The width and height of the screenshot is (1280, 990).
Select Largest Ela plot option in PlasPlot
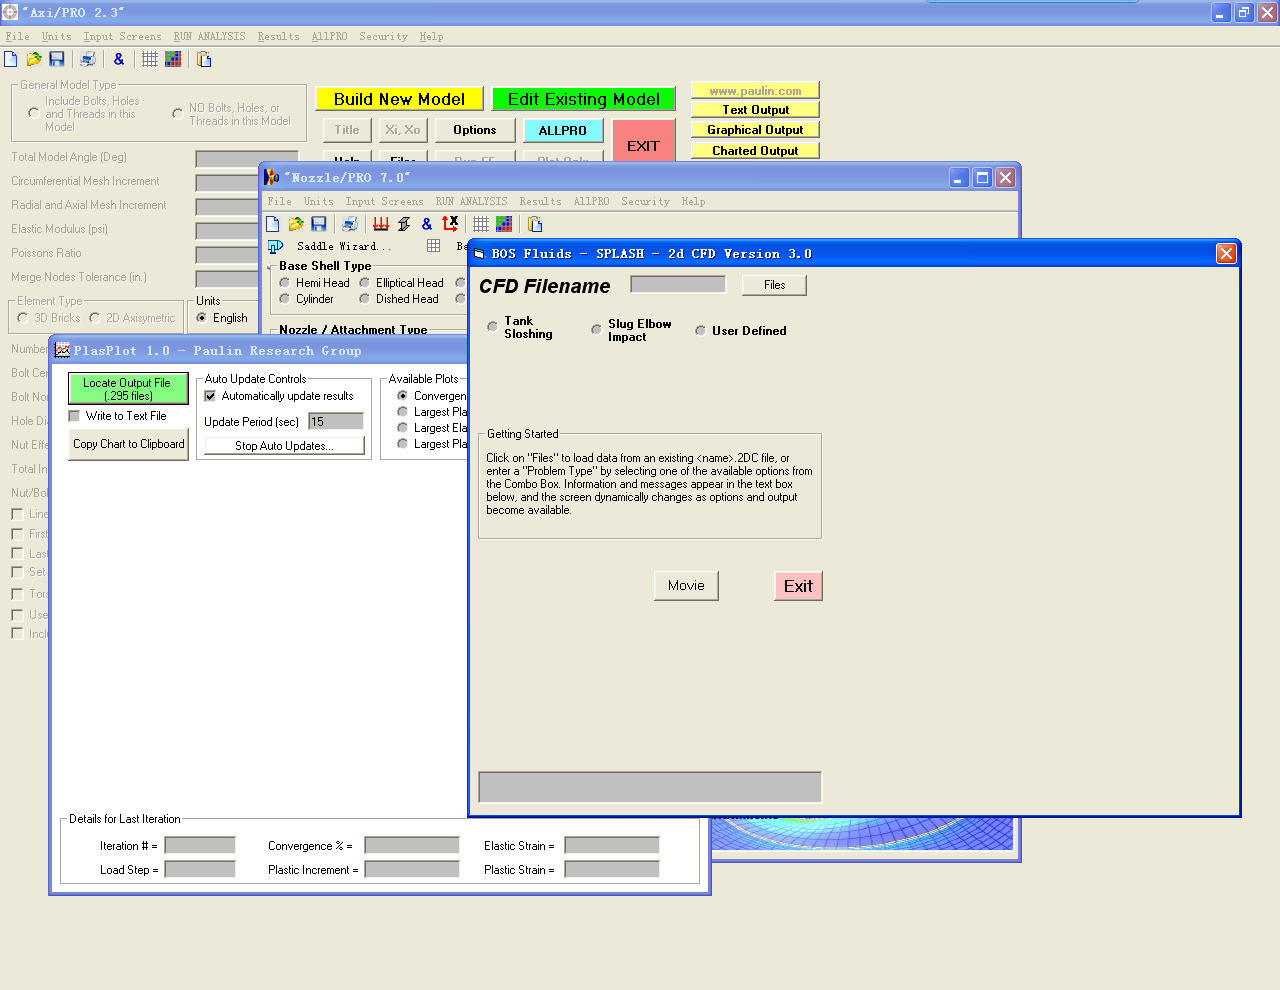tap(403, 428)
